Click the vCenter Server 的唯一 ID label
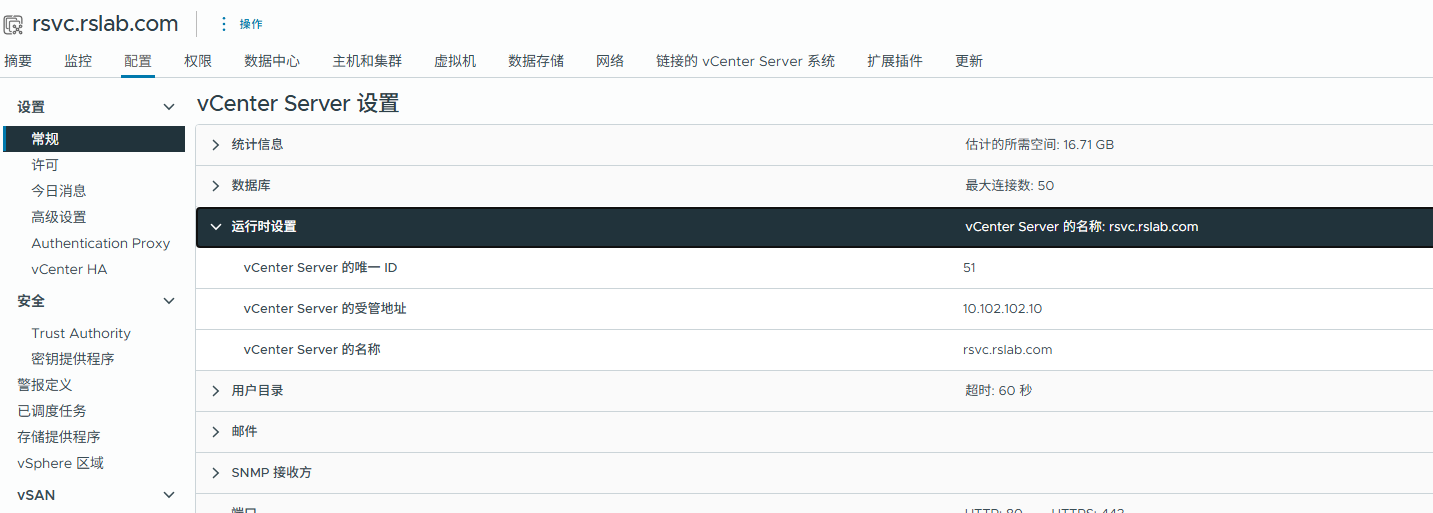 click(x=320, y=268)
